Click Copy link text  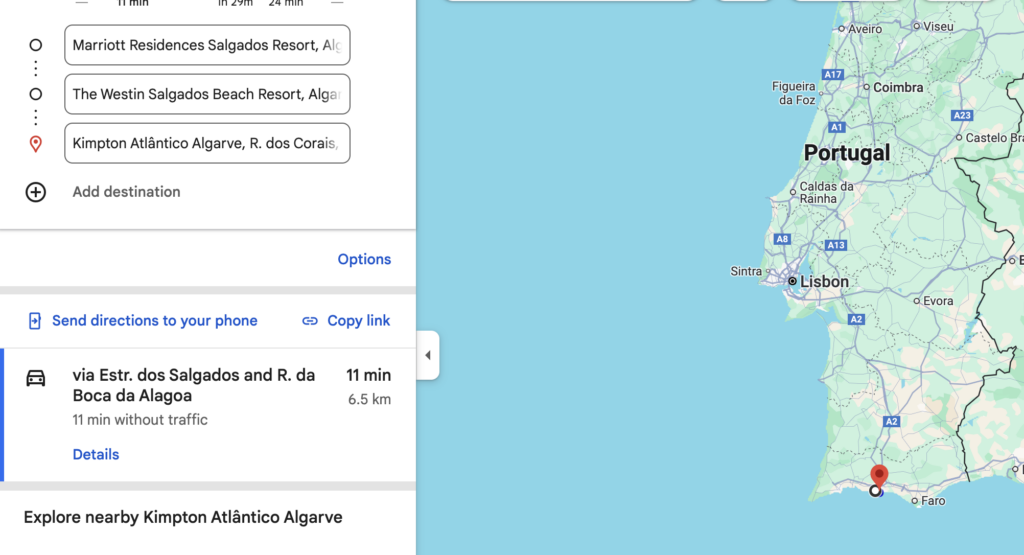[x=359, y=321]
